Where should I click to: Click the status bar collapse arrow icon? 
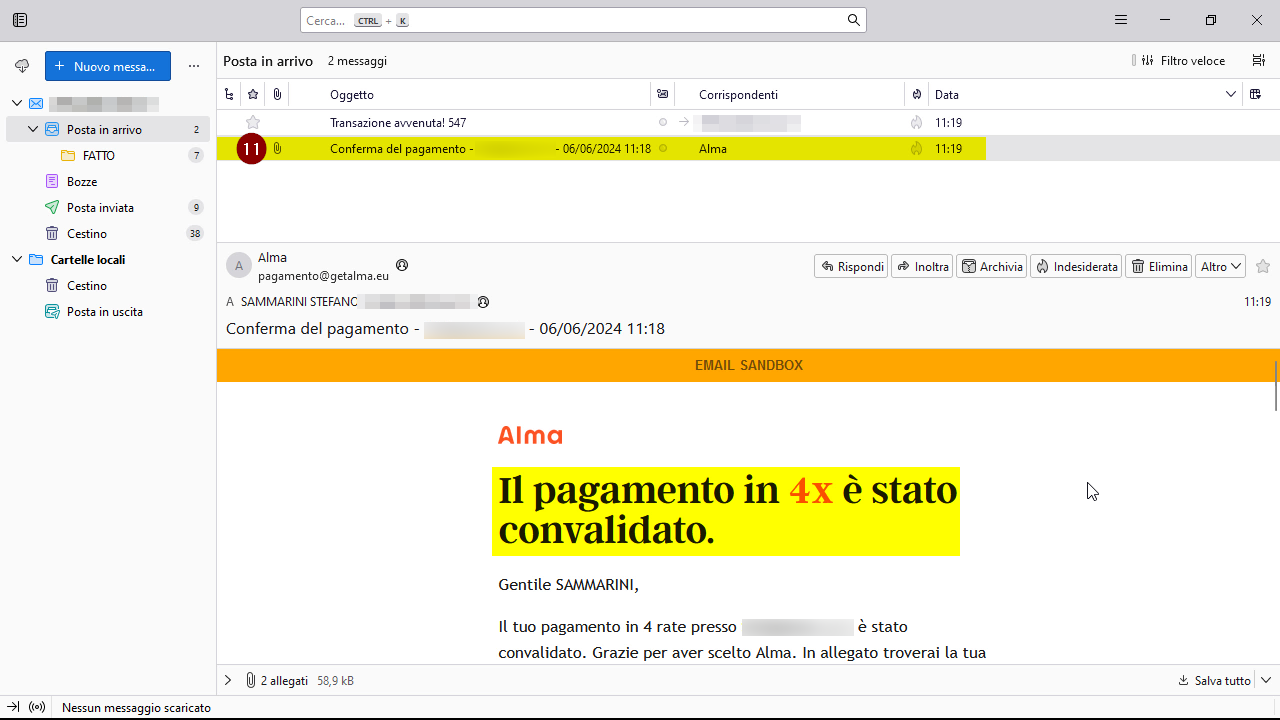14,707
